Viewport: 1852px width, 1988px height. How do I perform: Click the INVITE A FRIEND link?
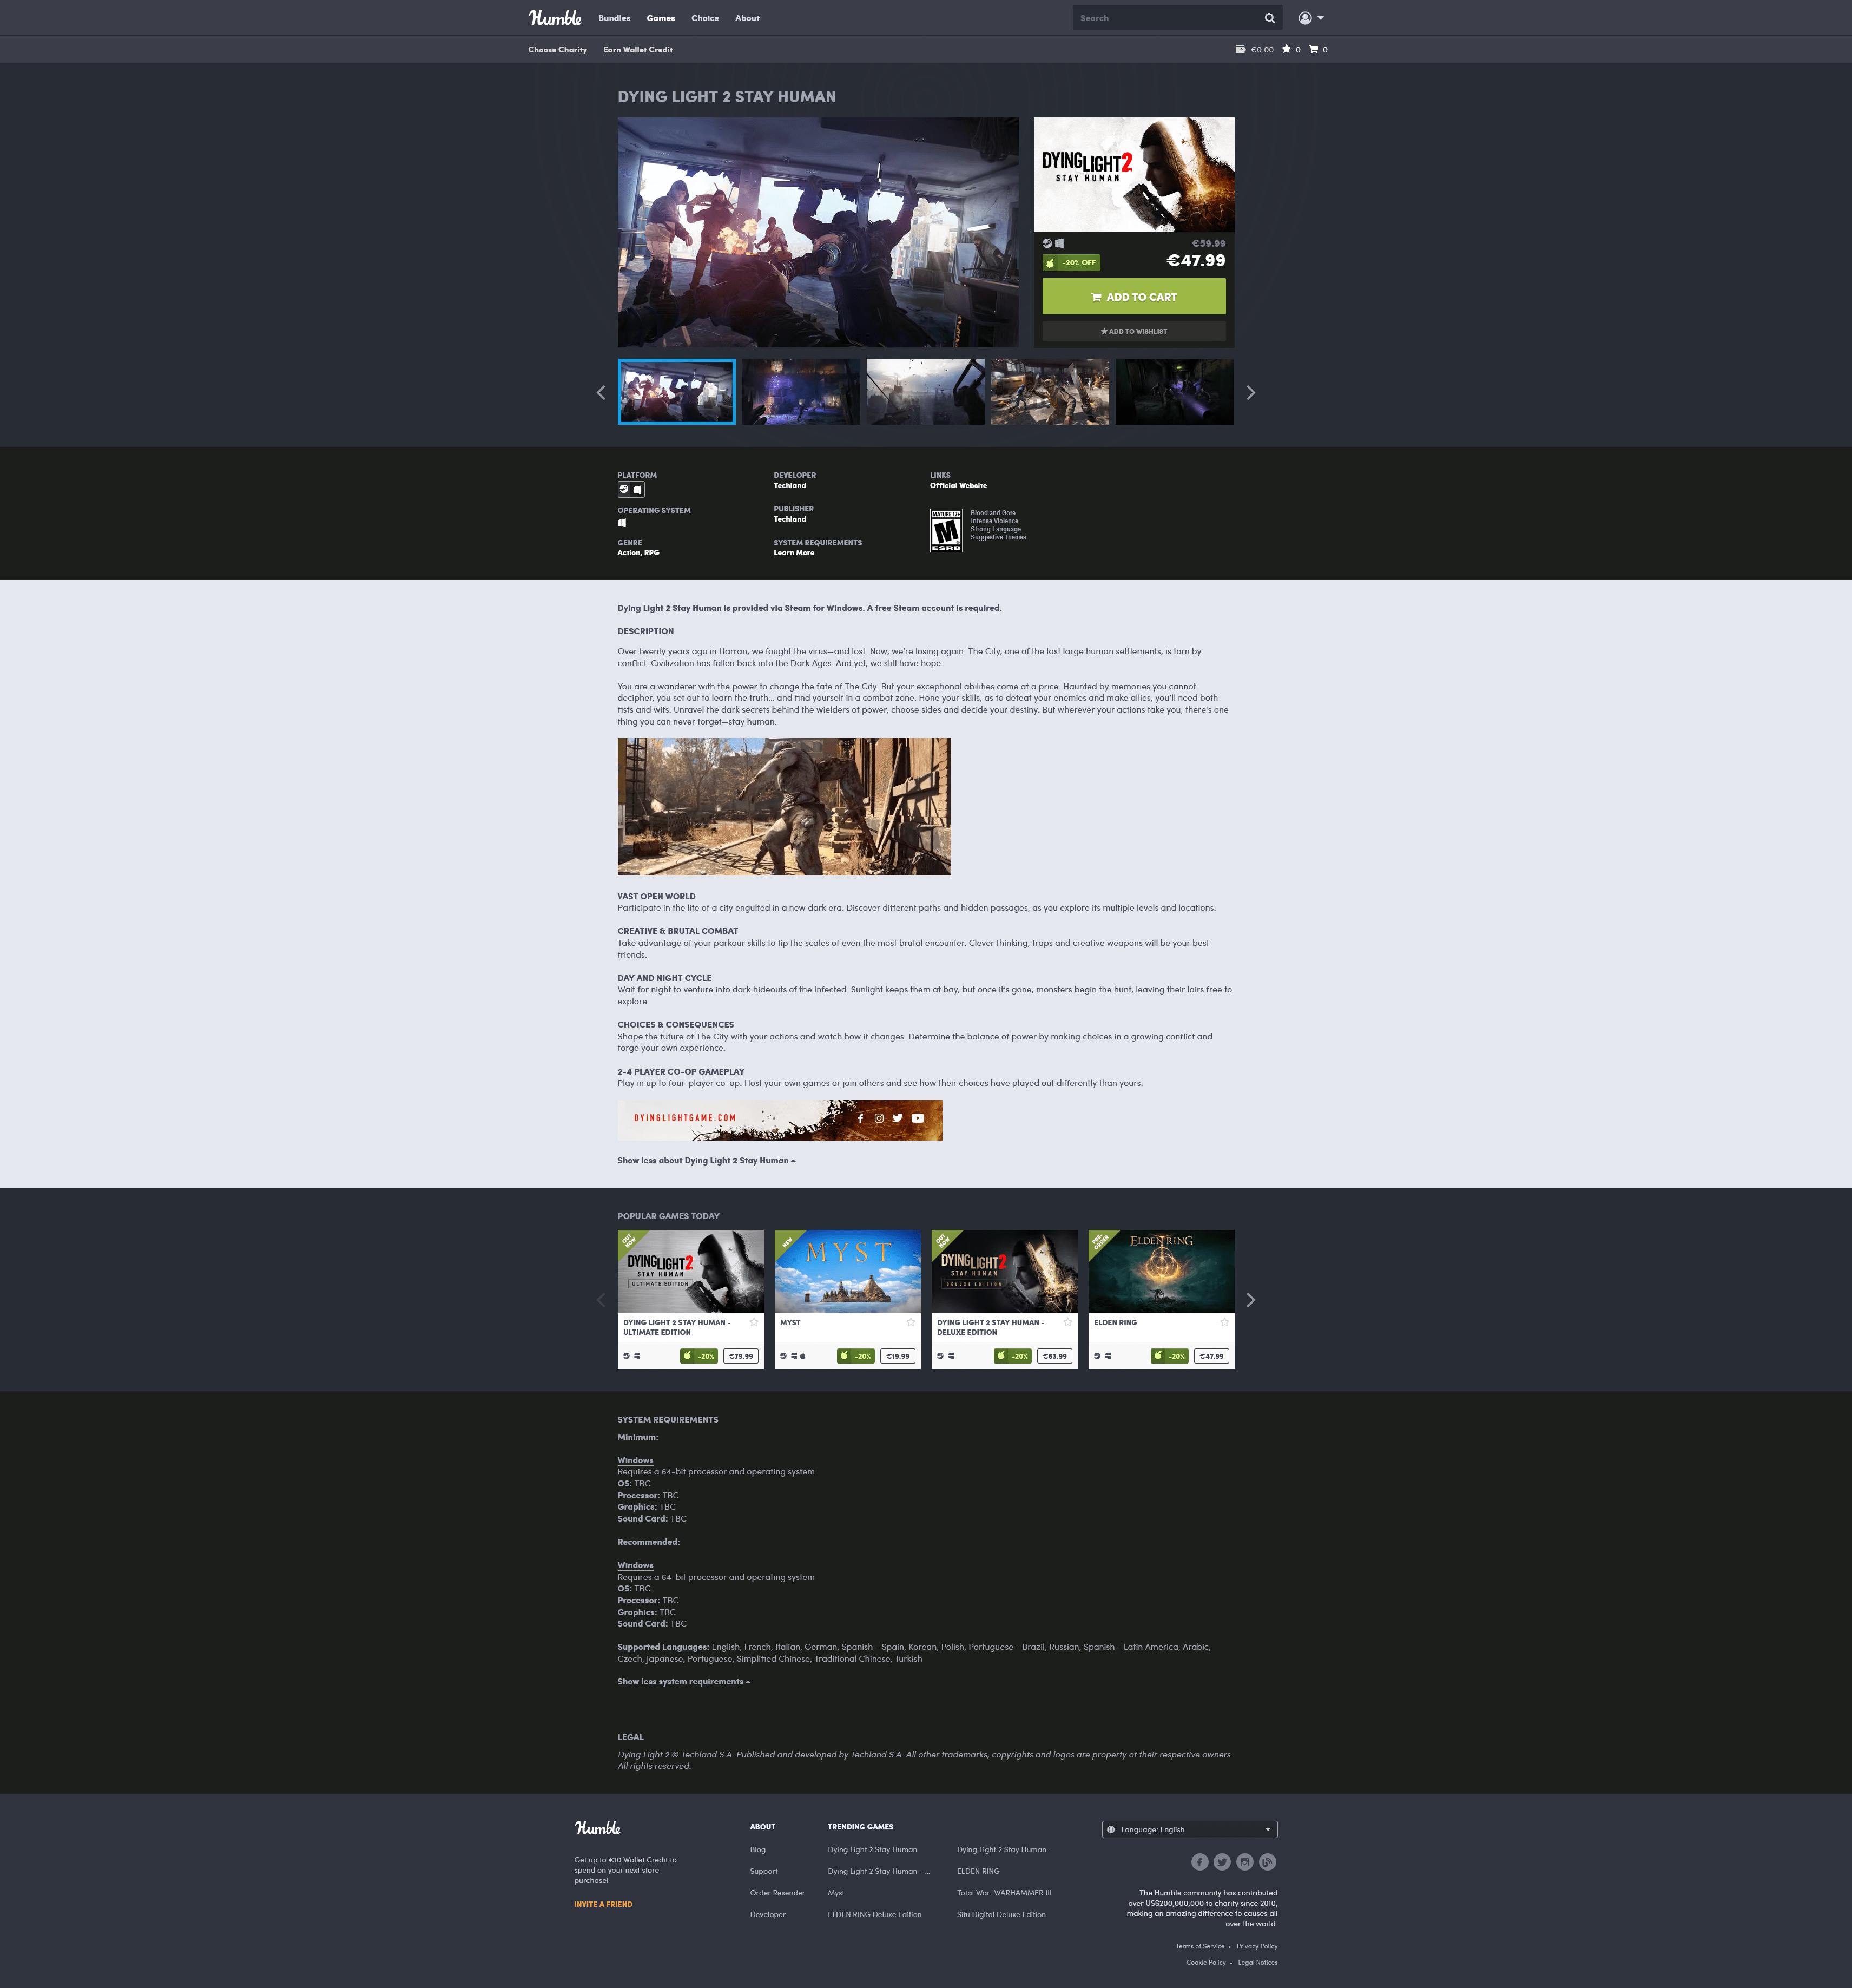pyautogui.click(x=603, y=1904)
